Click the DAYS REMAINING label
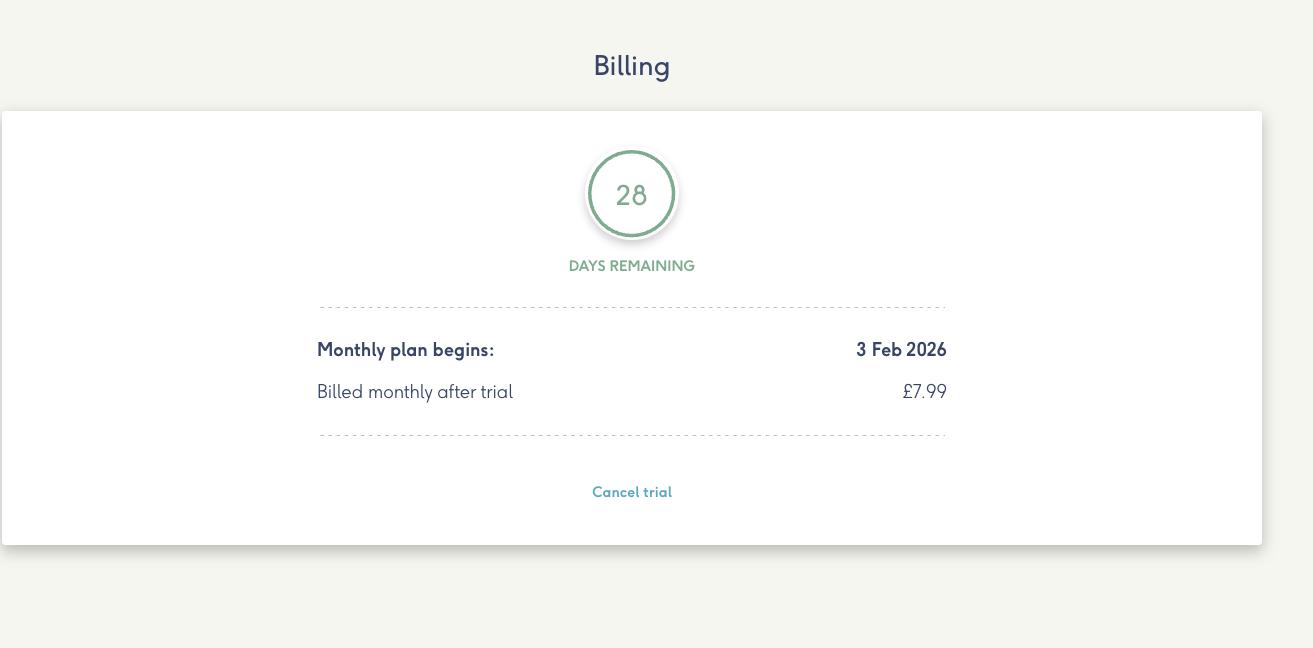Viewport: 1313px width, 648px height. point(631,266)
